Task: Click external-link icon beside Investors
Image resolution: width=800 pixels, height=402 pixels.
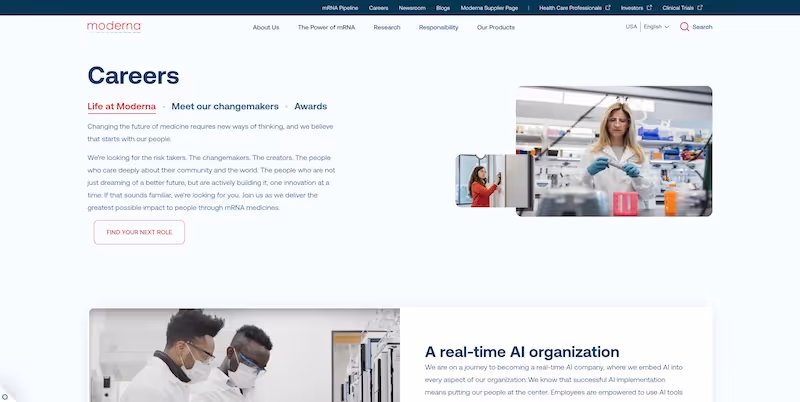Action: [649, 8]
